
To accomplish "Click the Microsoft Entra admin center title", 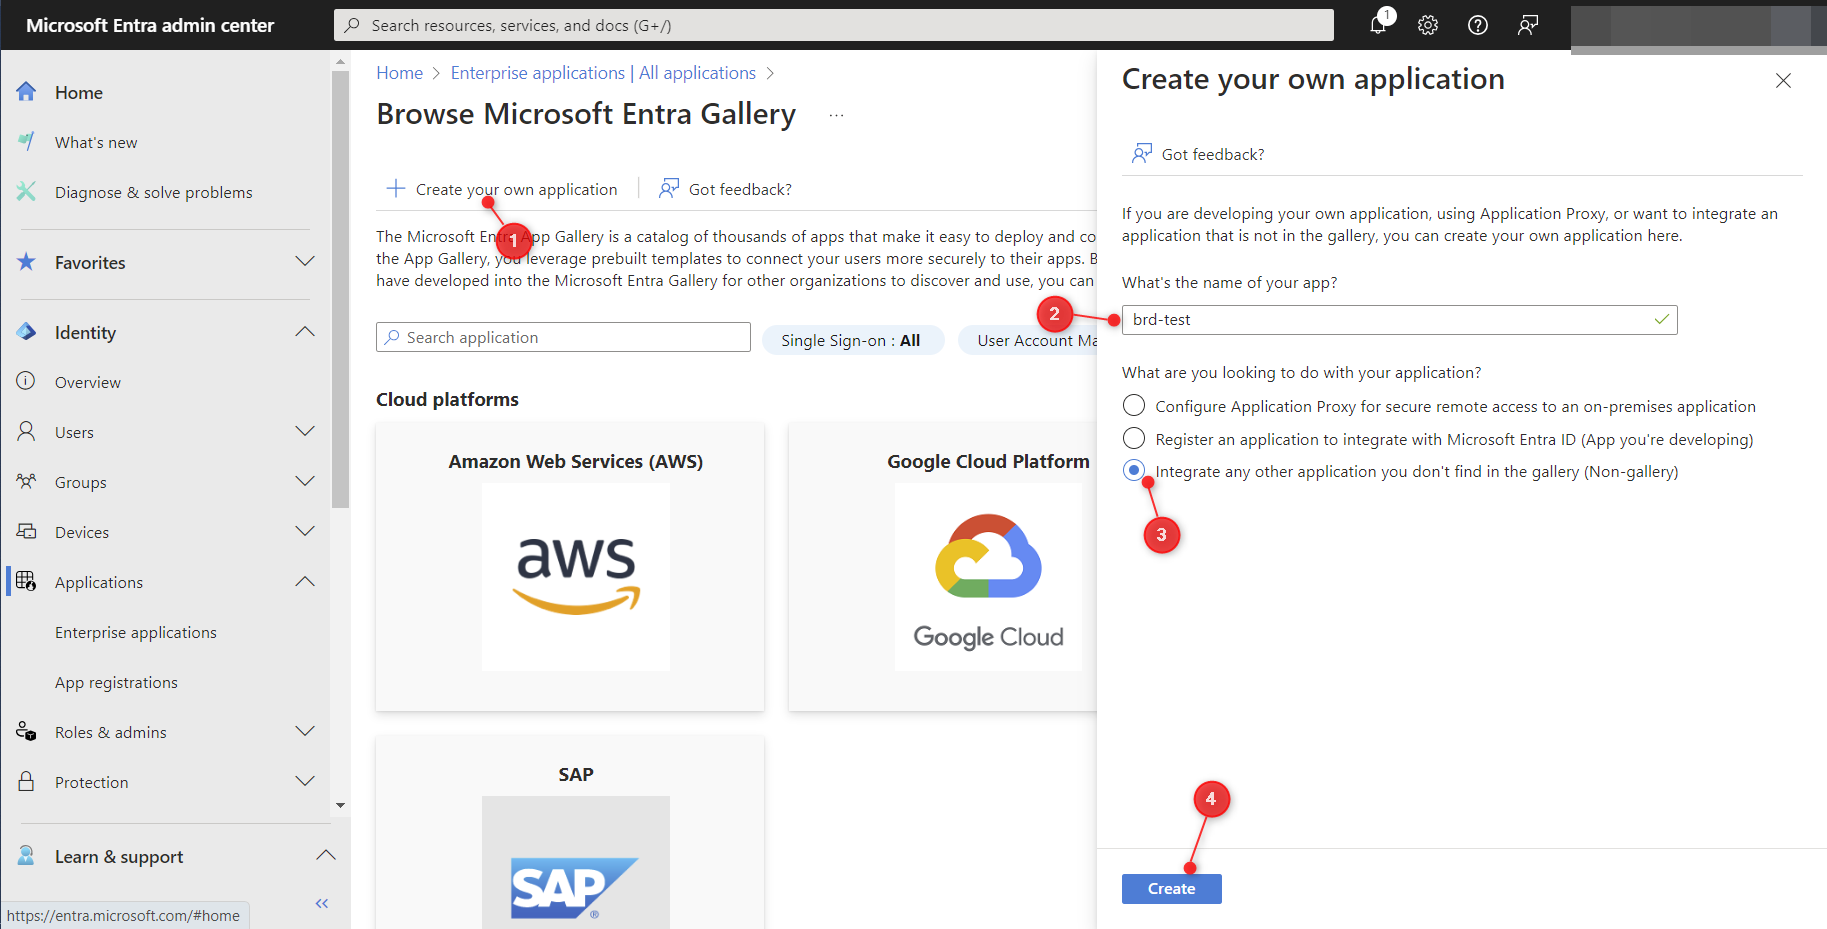I will click(x=150, y=25).
